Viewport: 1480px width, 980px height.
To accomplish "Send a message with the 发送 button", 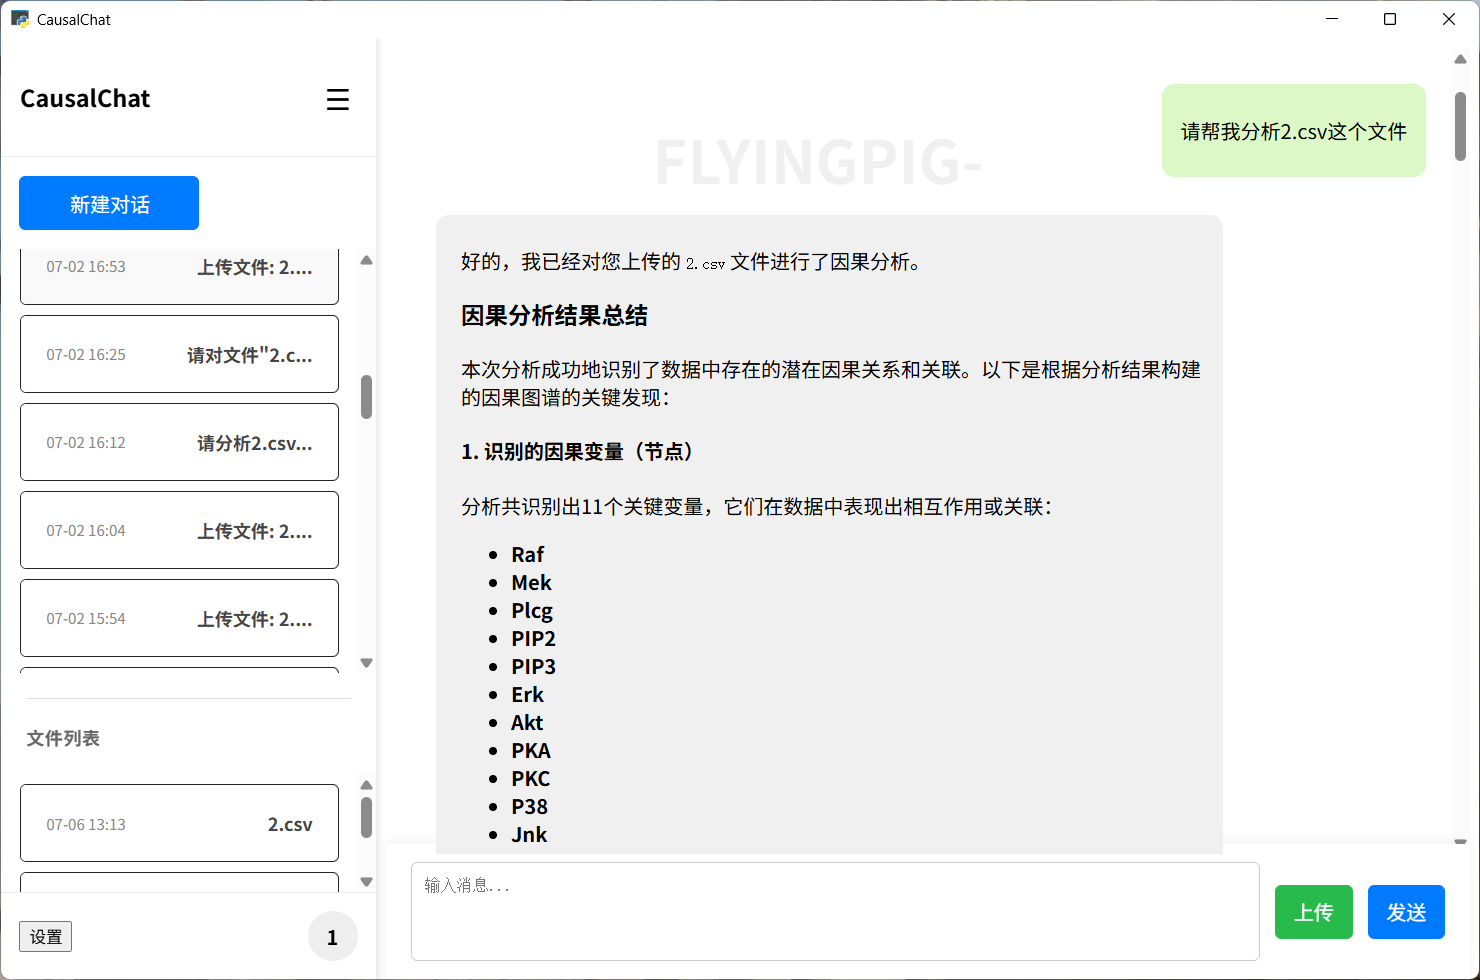I will tap(1406, 912).
